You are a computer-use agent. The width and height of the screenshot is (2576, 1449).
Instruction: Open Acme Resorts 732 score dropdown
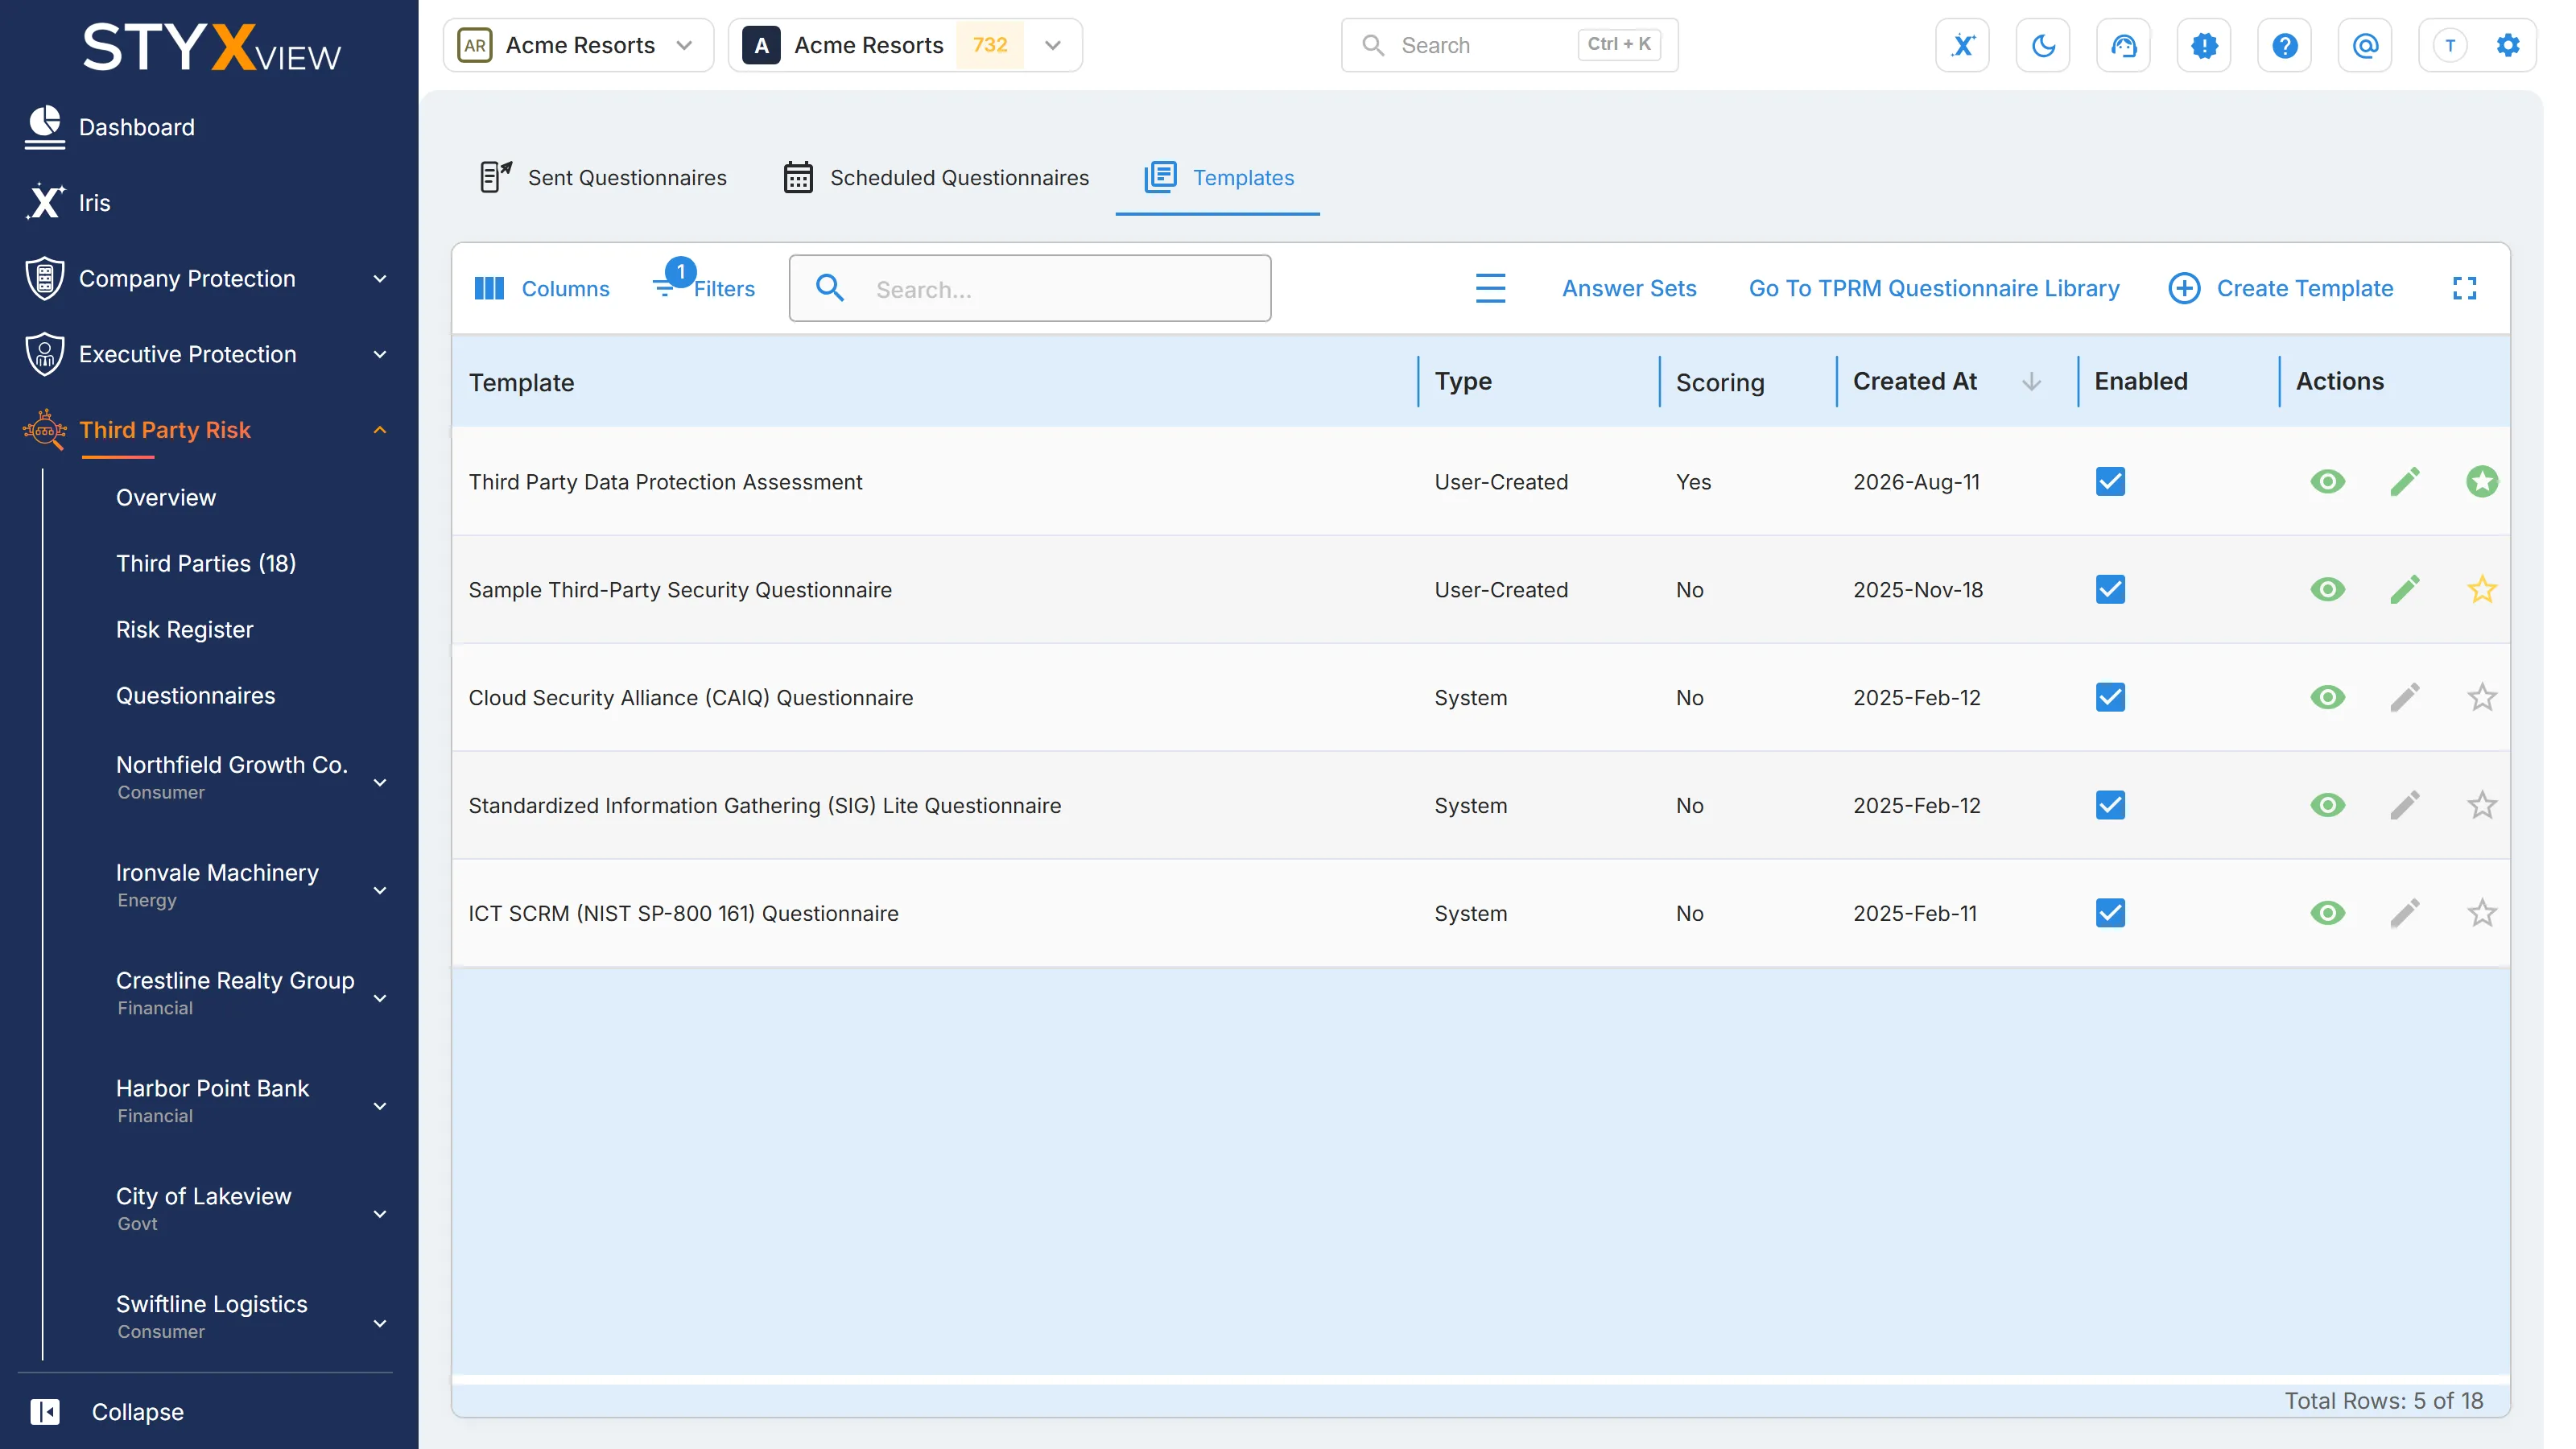[905, 45]
